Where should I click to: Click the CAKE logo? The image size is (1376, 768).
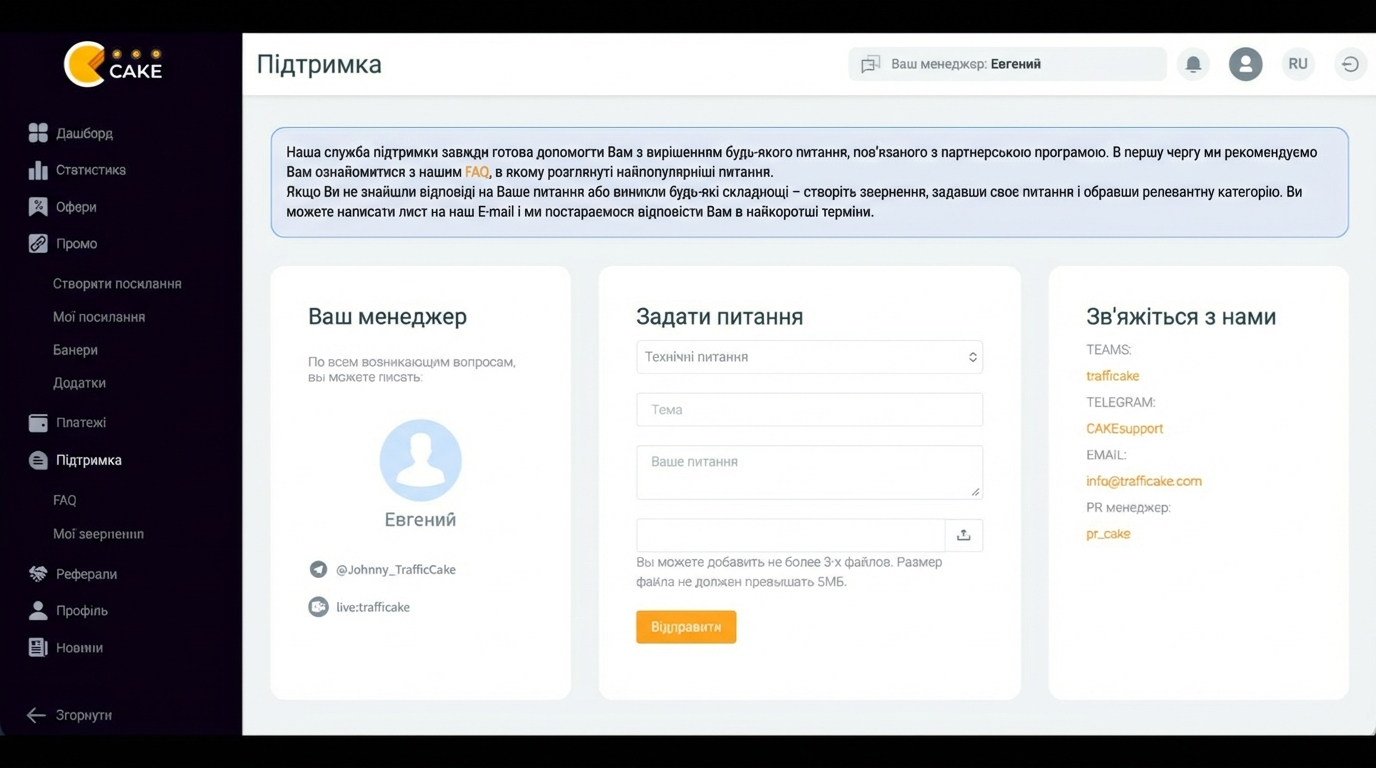(x=115, y=62)
